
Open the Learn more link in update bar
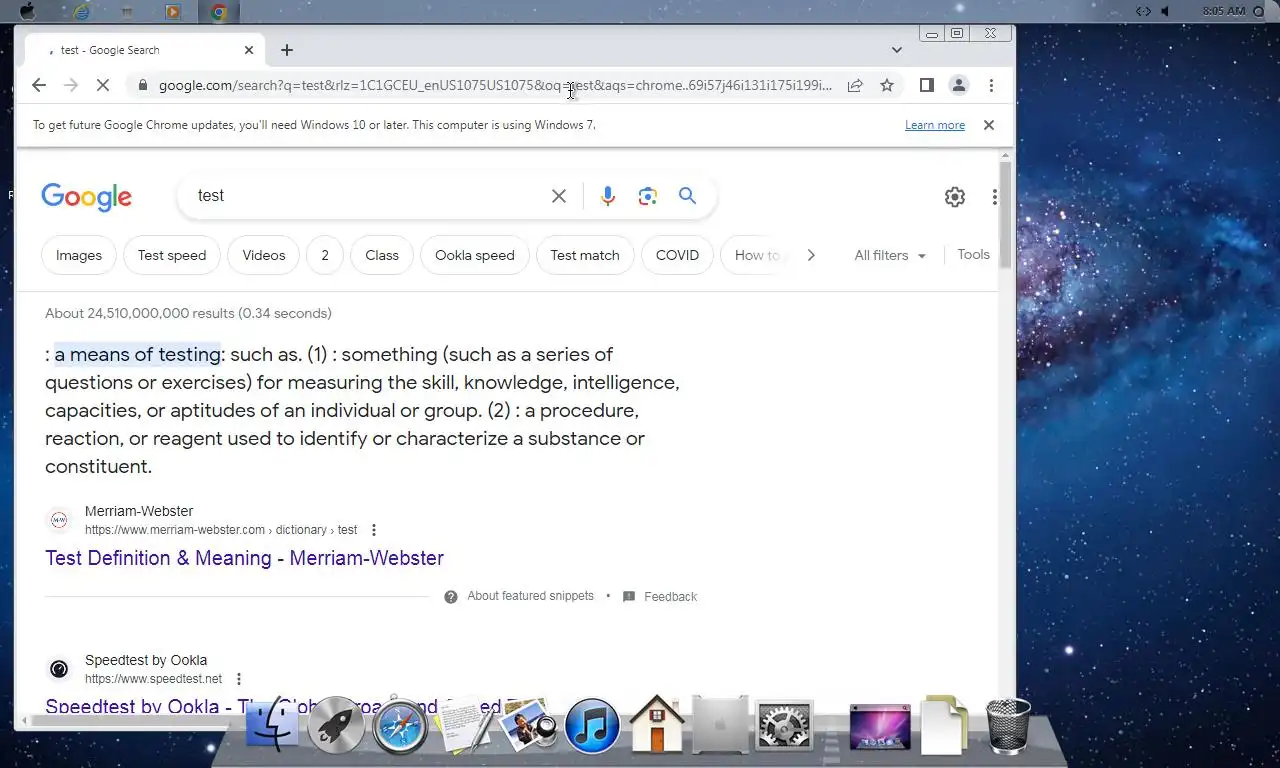[x=935, y=125]
